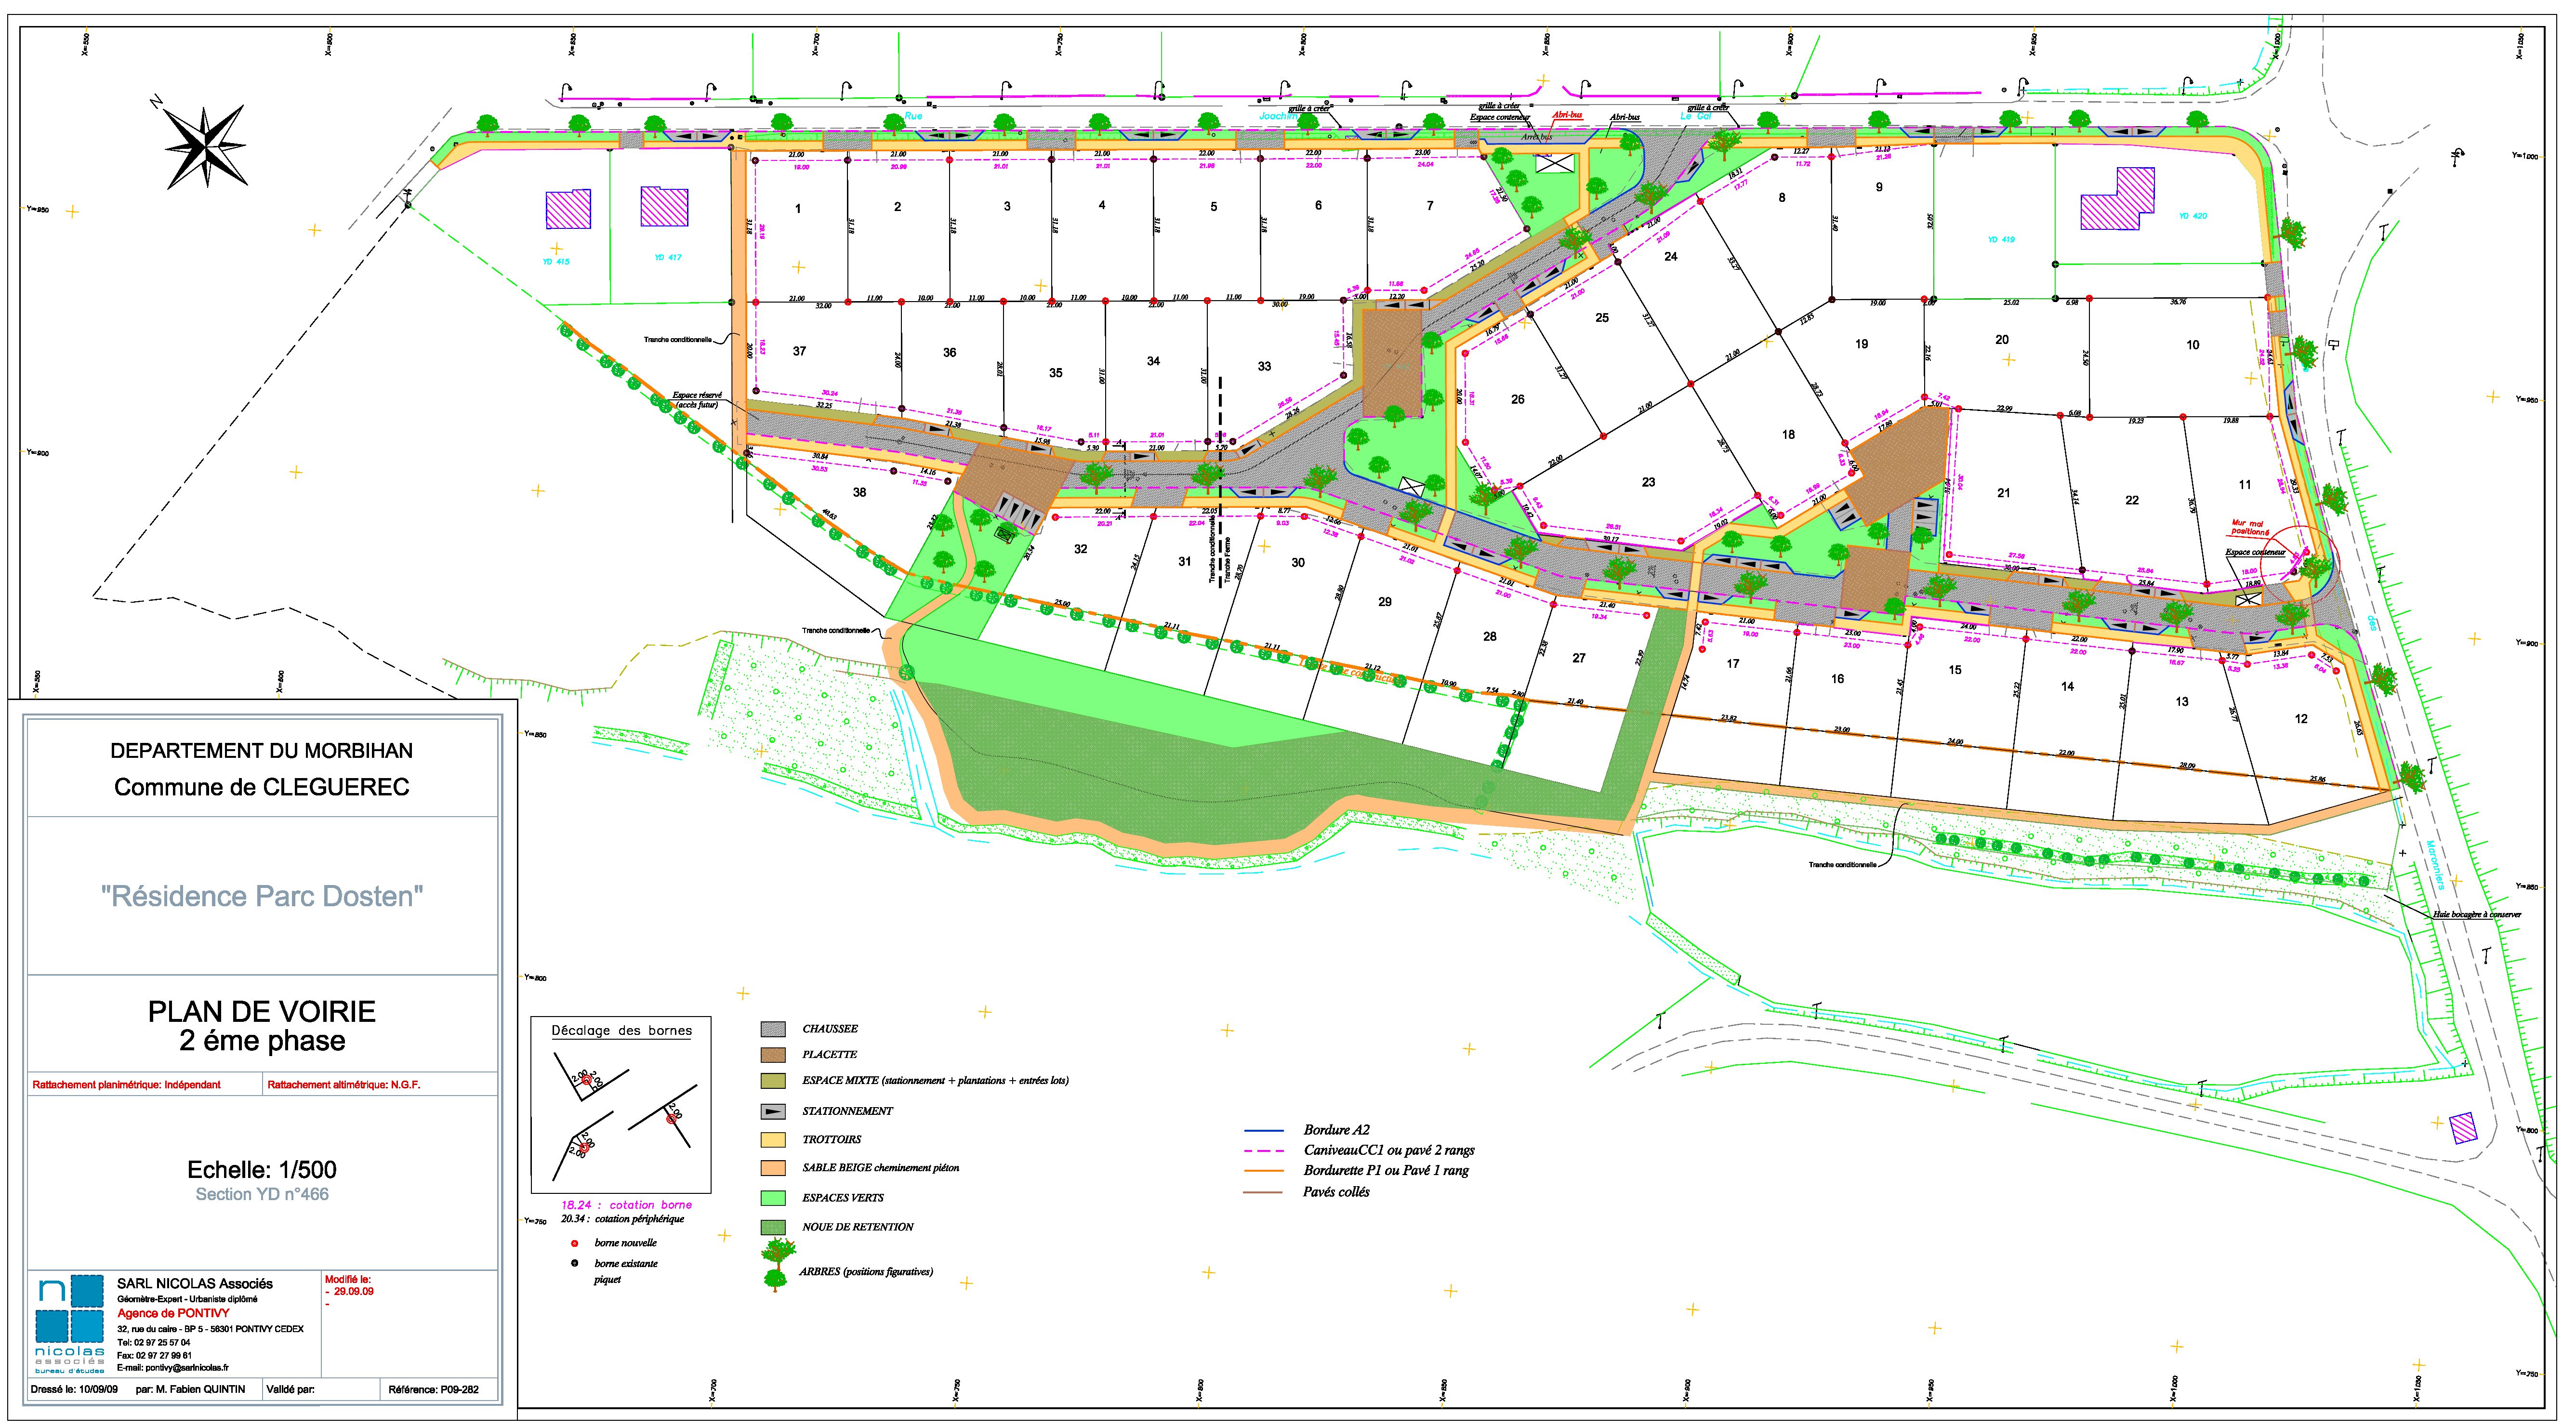Click lot number 23 on the plan
This screenshot has width=2576, height=1428.
point(1648,482)
